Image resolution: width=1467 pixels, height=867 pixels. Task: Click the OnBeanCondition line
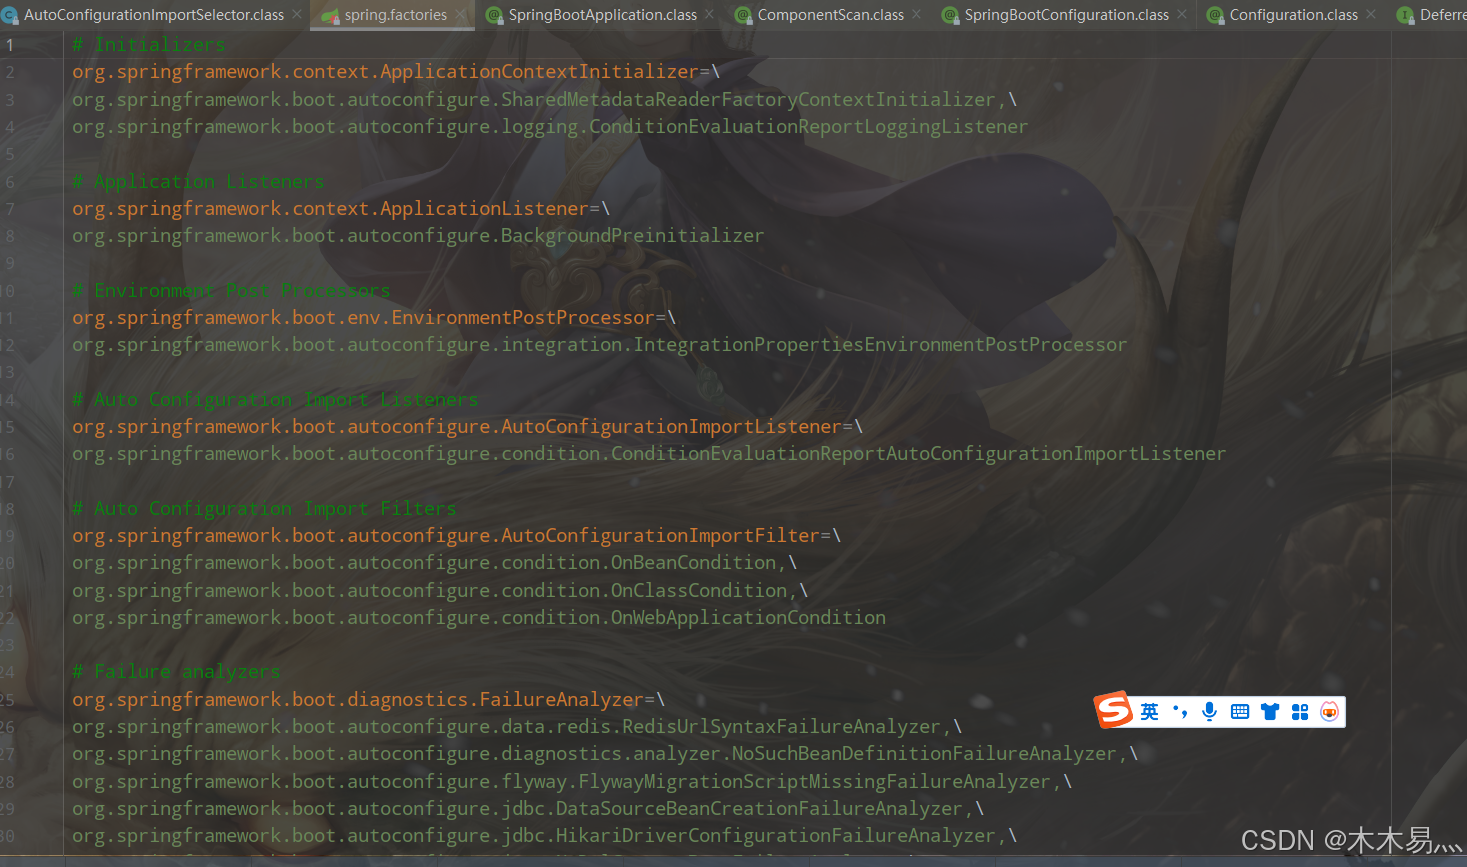[435, 563]
